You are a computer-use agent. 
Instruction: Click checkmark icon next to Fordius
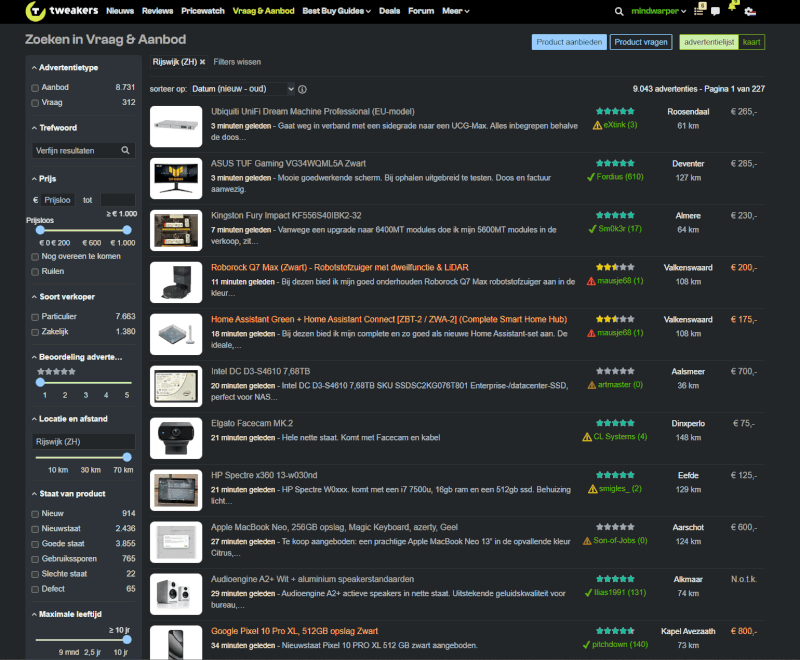click(x=591, y=177)
